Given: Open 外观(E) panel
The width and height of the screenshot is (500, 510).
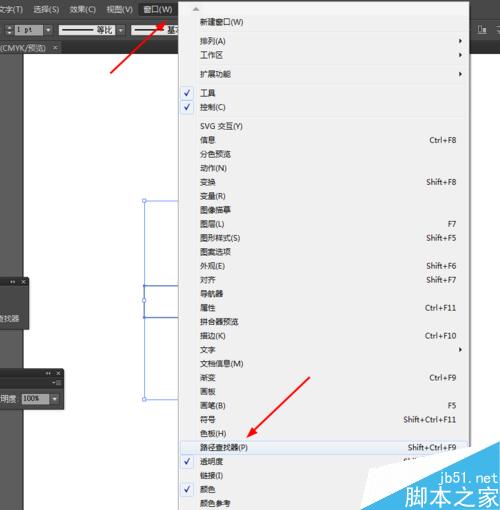Looking at the screenshot, I should coord(324,266).
